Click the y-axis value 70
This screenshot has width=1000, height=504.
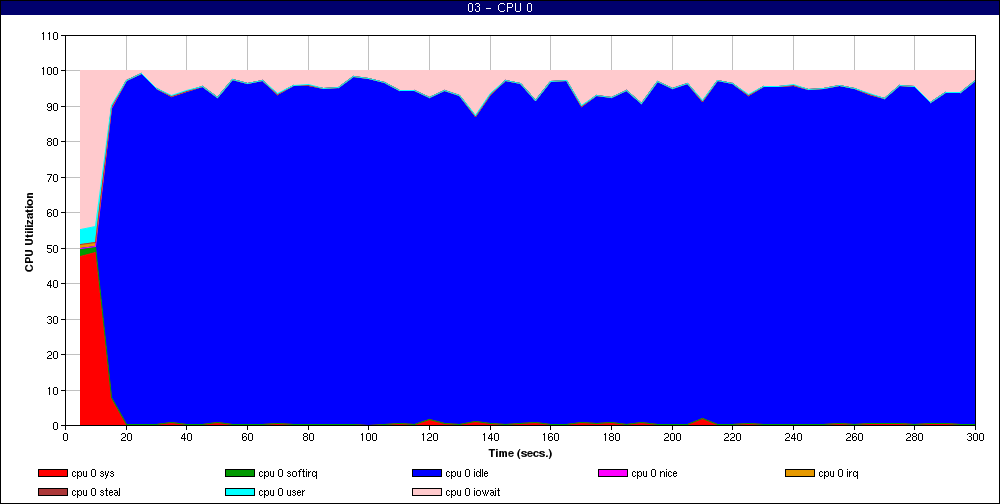tap(53, 177)
